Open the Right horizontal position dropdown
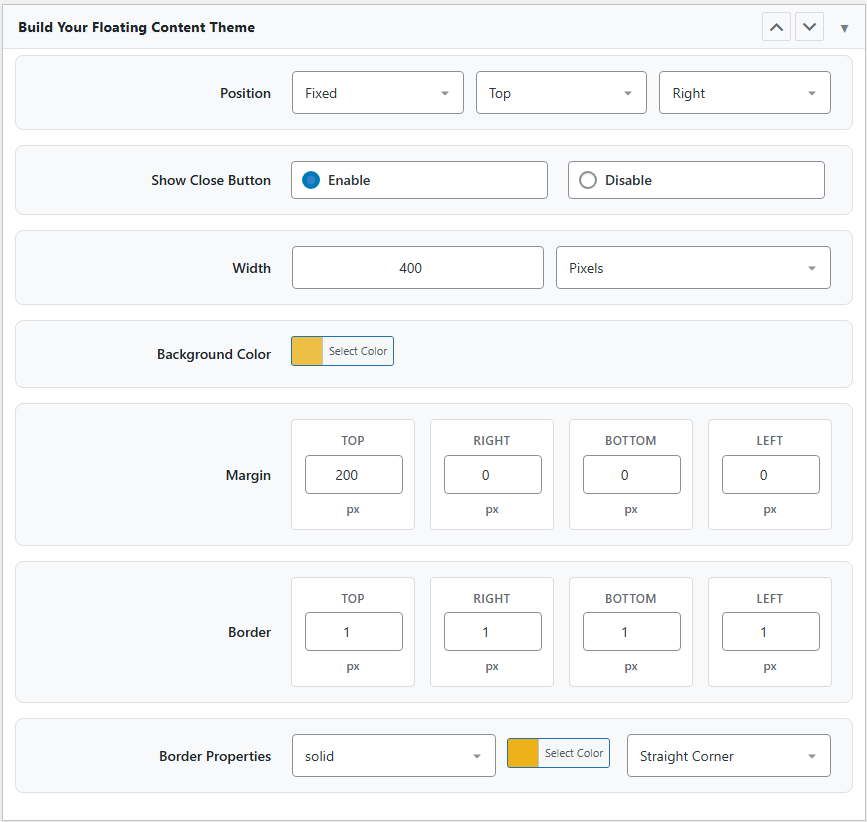The width and height of the screenshot is (867, 822). pos(744,92)
